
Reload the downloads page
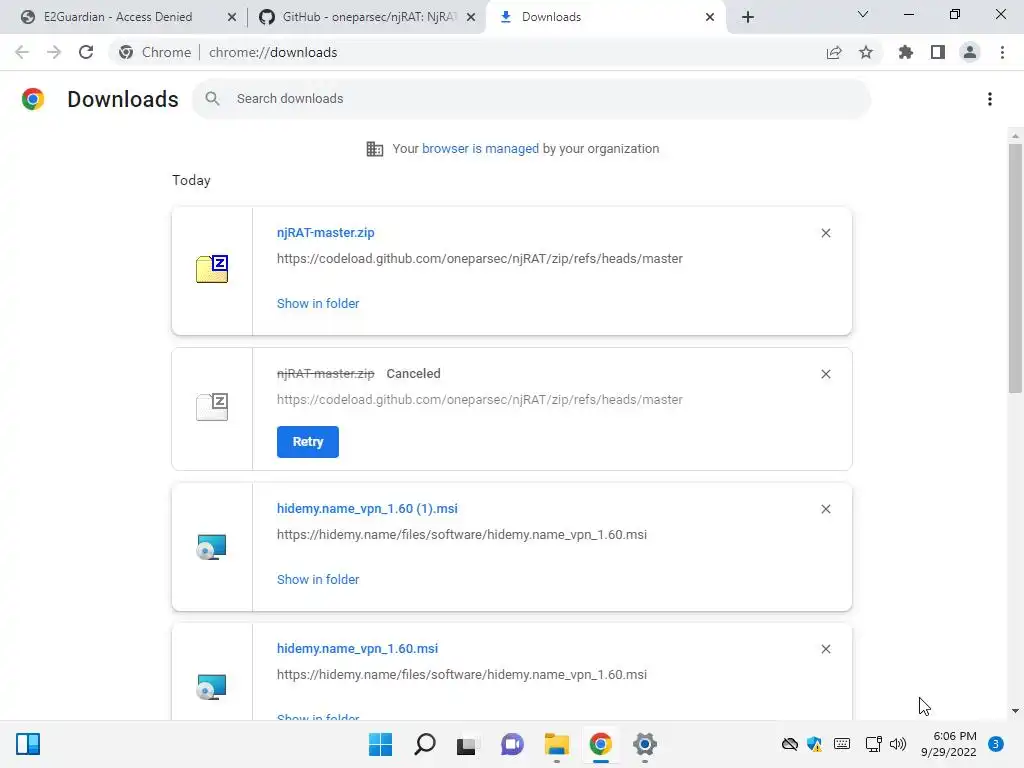86,52
